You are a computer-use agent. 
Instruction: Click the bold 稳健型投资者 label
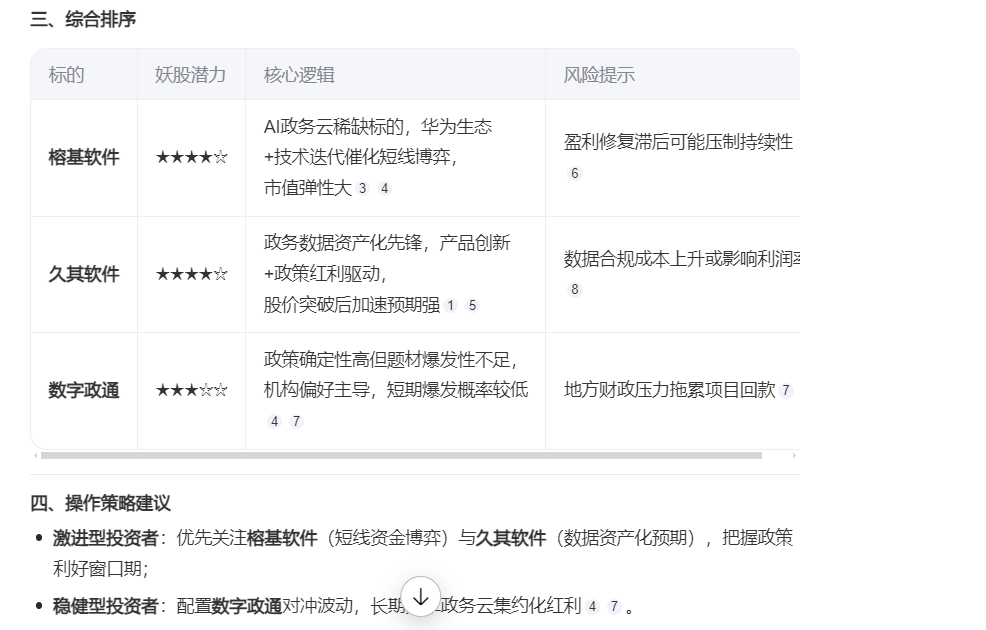[x=106, y=606]
